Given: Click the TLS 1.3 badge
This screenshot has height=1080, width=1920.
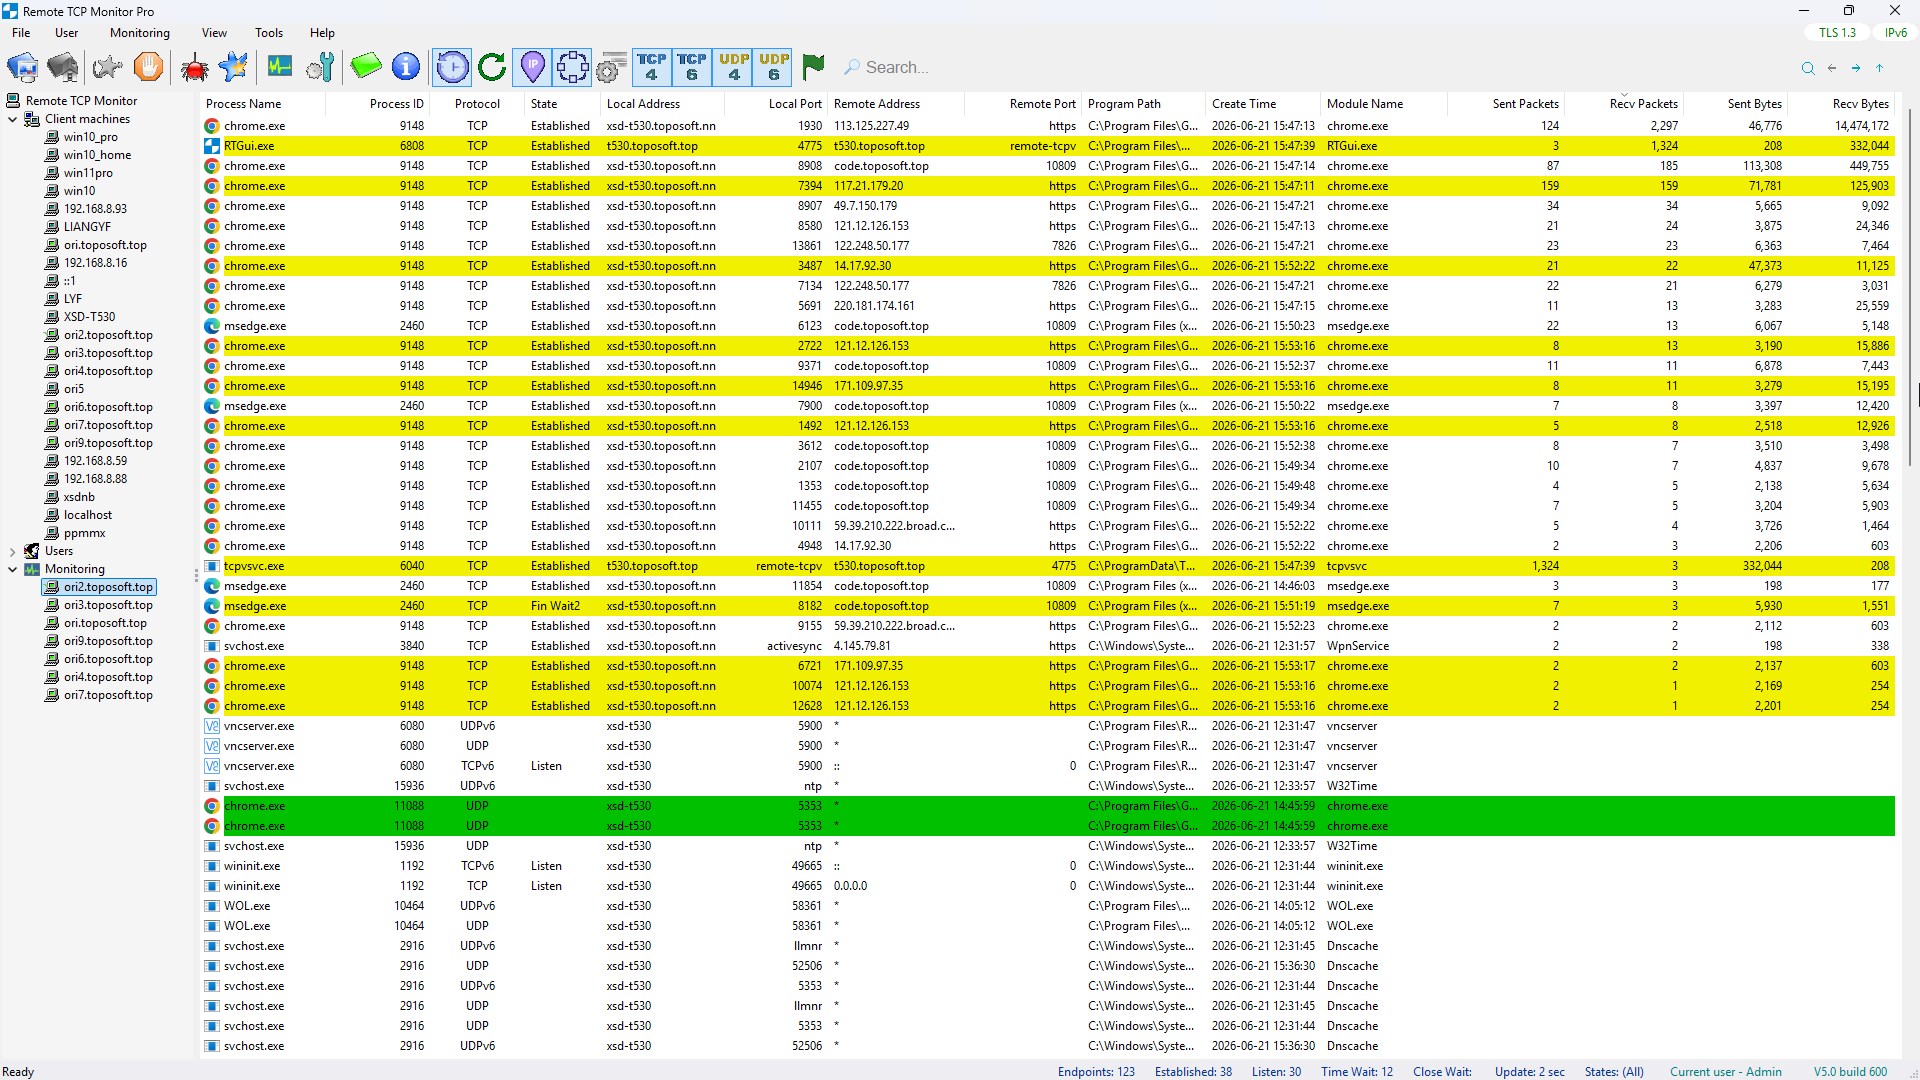Looking at the screenshot, I should (x=1837, y=33).
